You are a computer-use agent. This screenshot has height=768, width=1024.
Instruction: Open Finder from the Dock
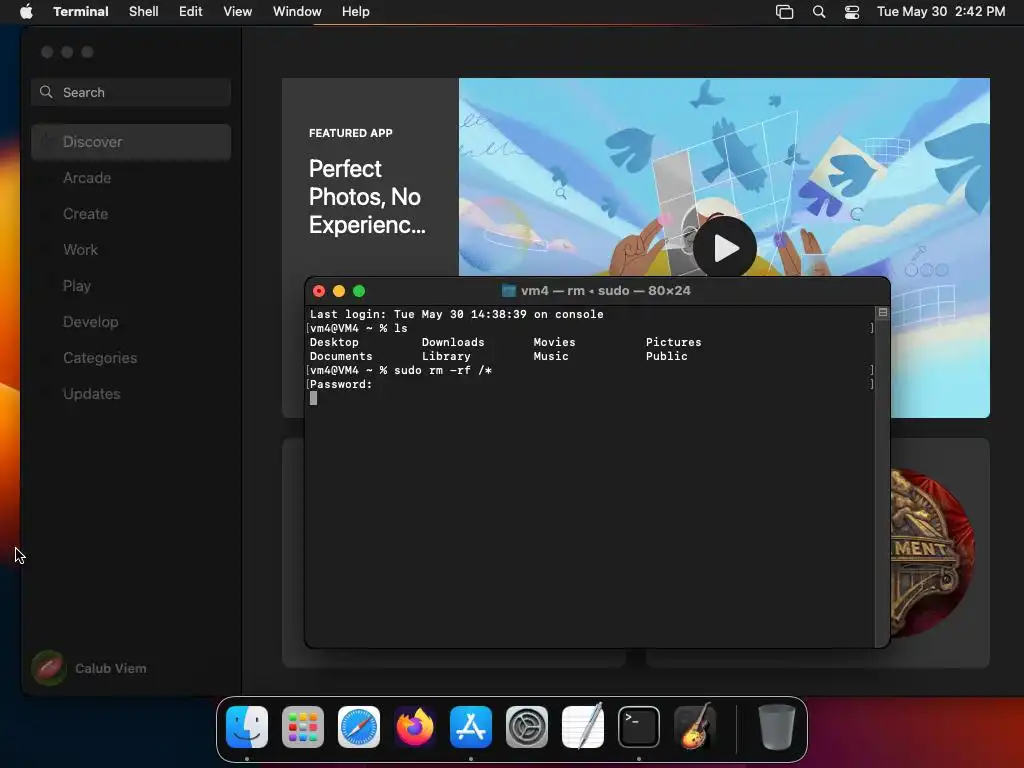coord(247,727)
